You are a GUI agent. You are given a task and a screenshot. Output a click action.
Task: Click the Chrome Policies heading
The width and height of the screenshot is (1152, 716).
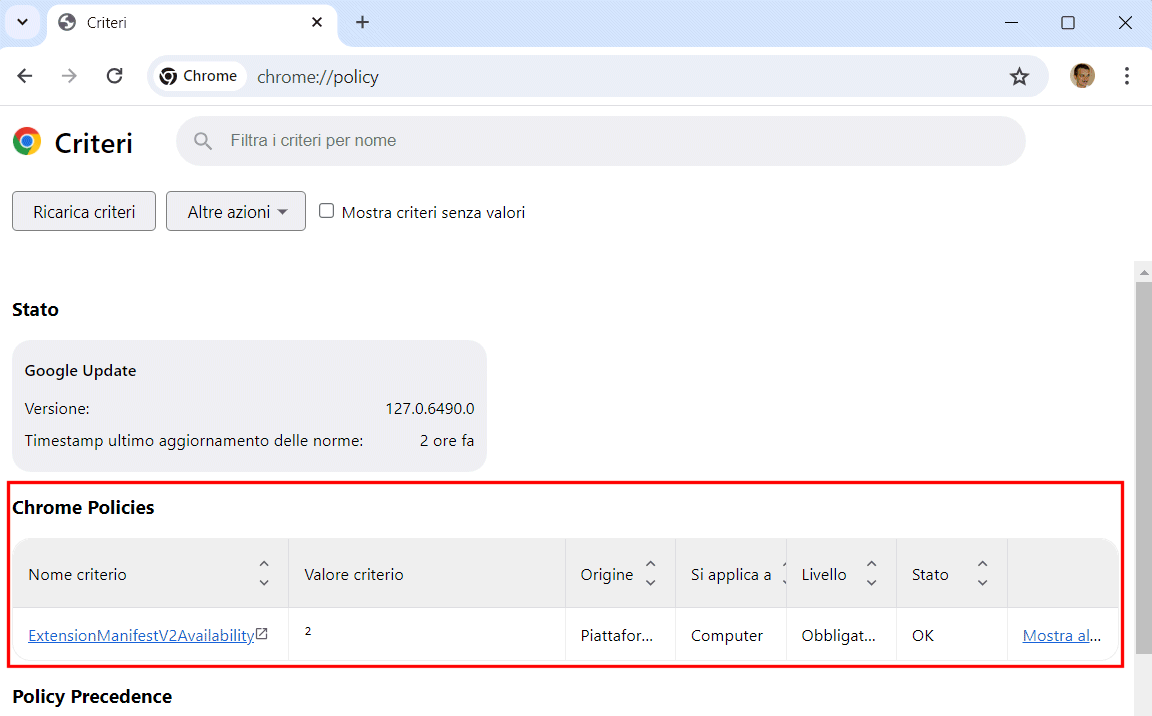pyautogui.click(x=83, y=507)
